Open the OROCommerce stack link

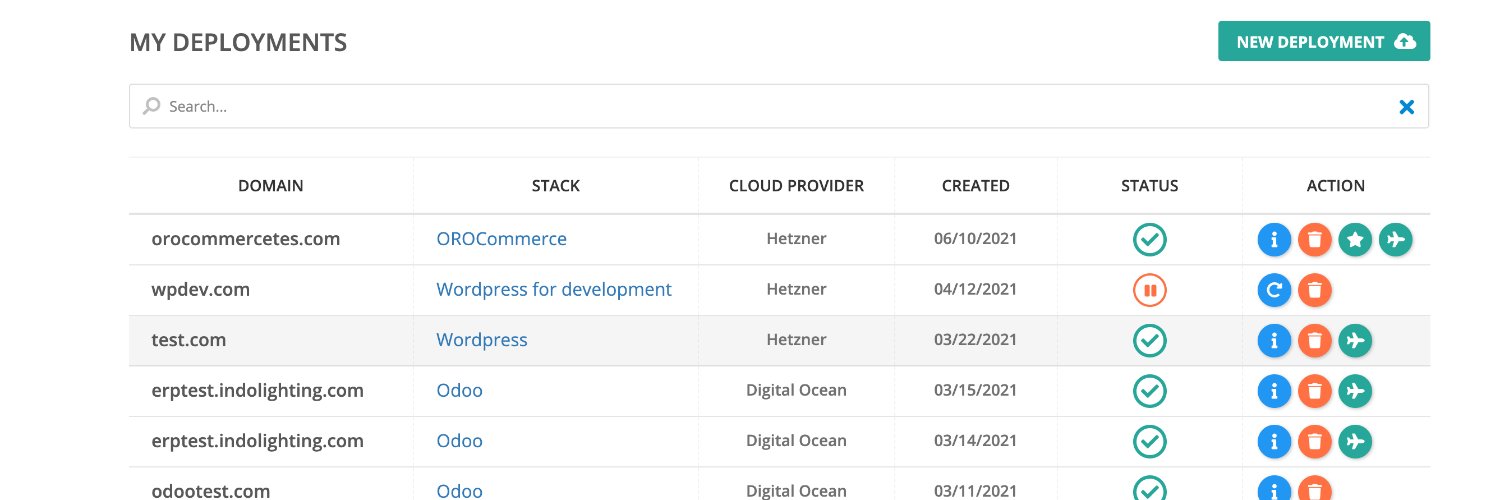click(501, 239)
